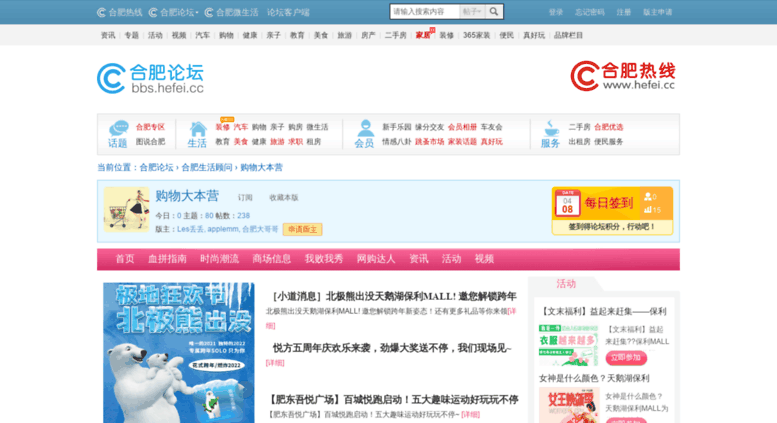Select highlighted 家居 in gray navigation bar

(423, 35)
